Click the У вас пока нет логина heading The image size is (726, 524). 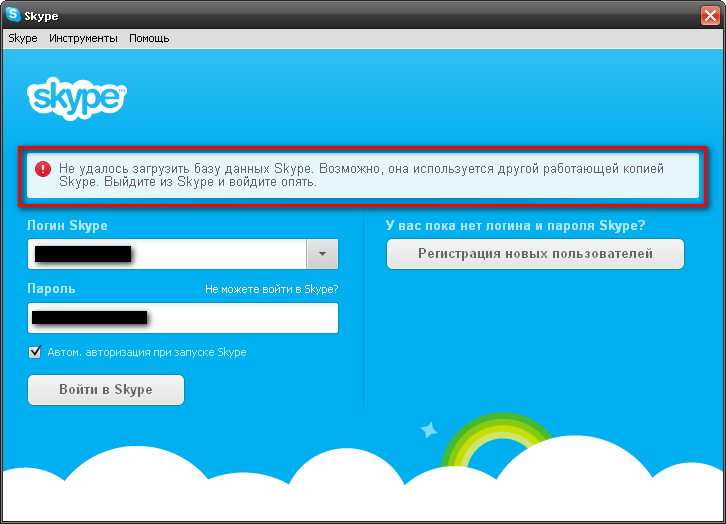pos(515,226)
